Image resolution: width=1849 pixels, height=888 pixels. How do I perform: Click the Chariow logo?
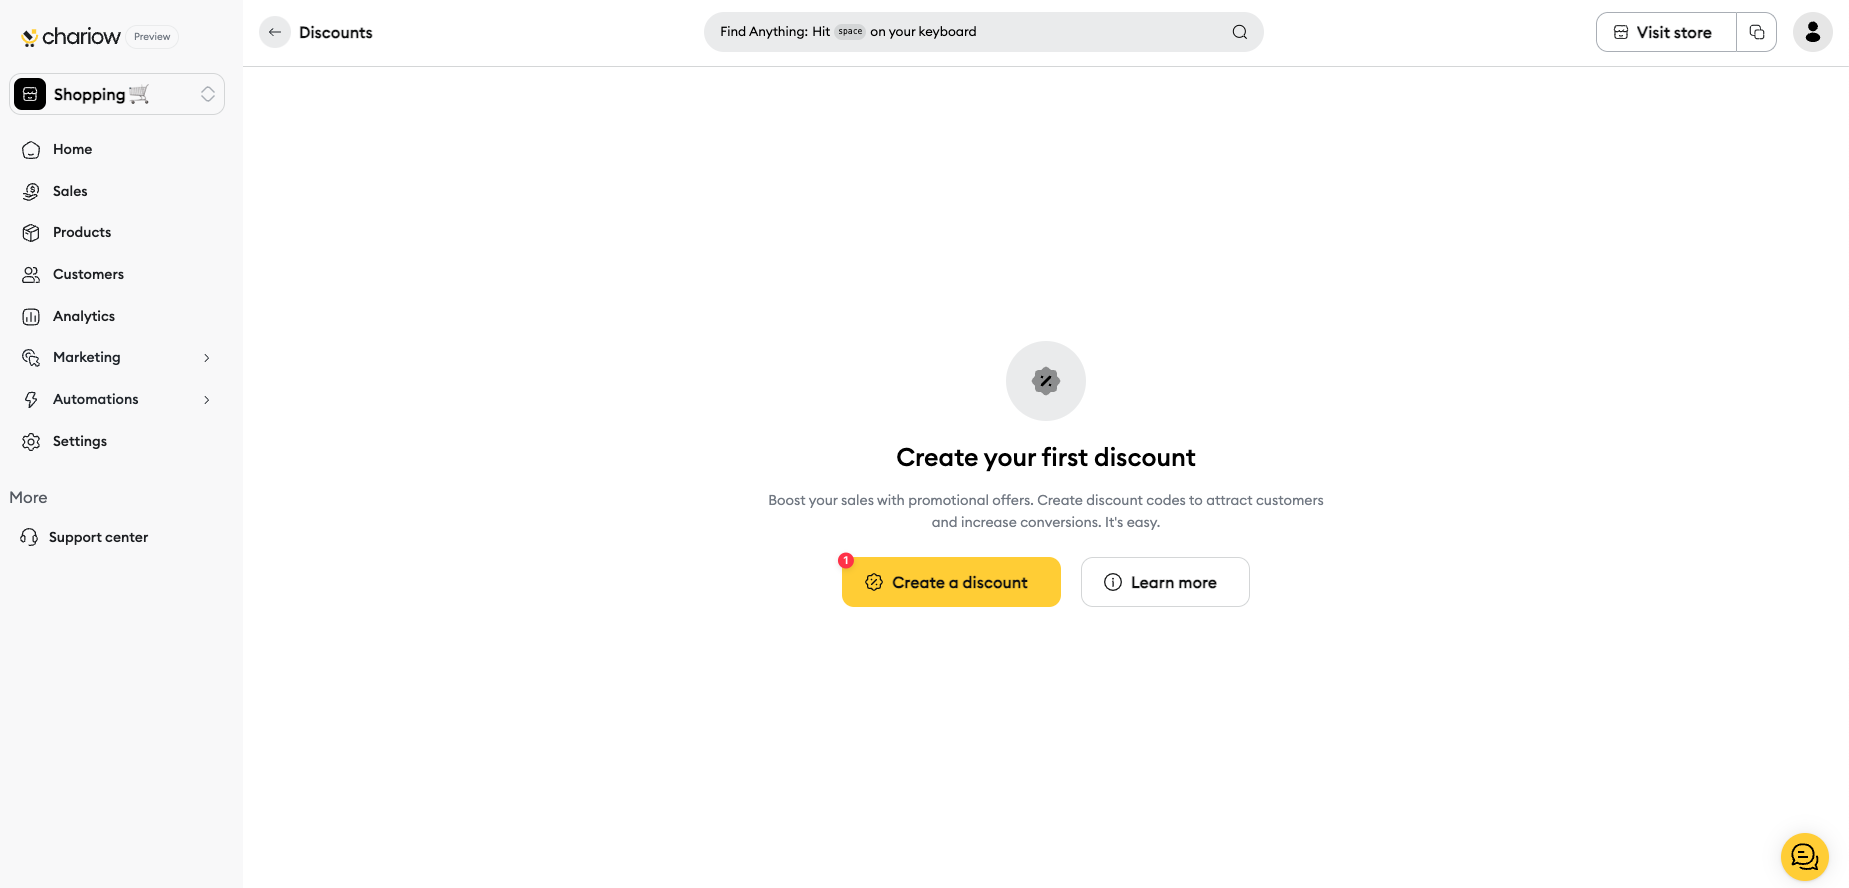71,37
